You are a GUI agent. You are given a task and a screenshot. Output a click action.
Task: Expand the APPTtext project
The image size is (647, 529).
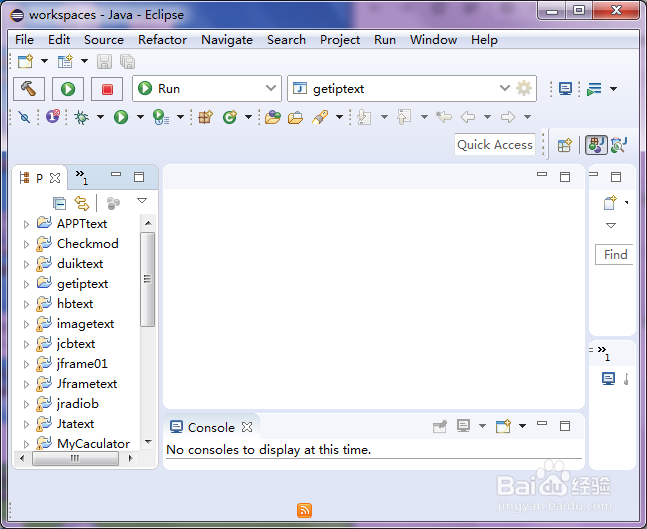click(x=26, y=224)
